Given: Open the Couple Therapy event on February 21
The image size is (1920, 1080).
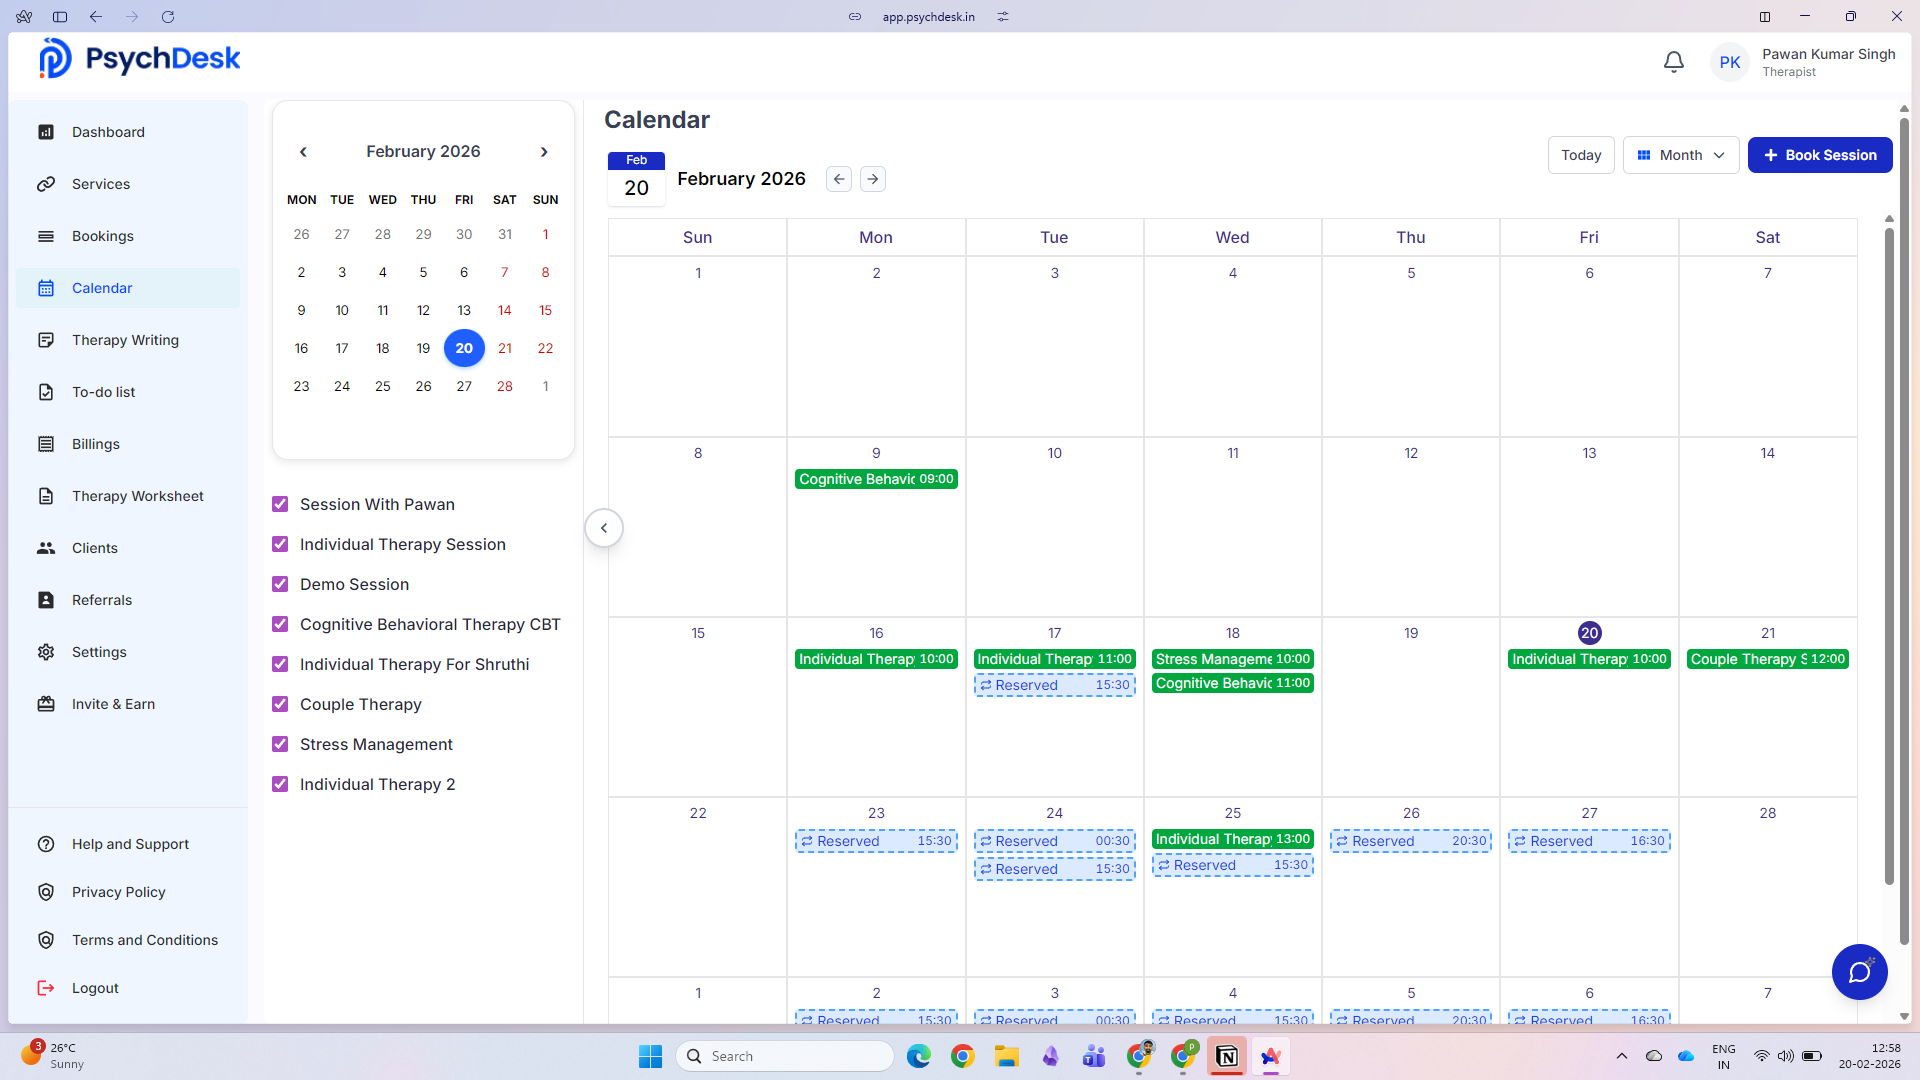Looking at the screenshot, I should coord(1766,659).
